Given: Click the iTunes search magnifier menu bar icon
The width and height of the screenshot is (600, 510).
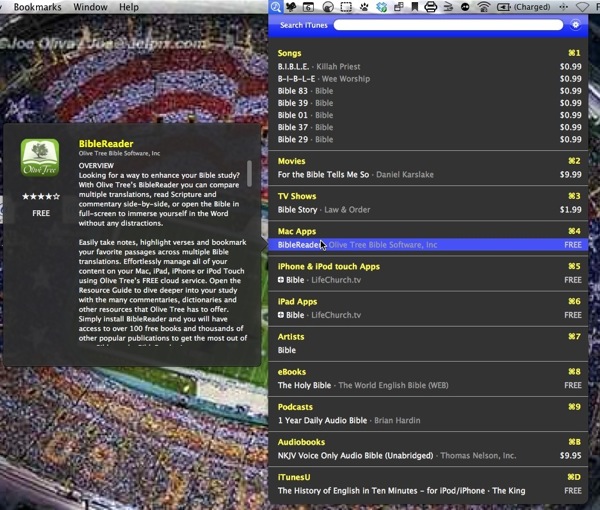Looking at the screenshot, I should pos(276,7).
